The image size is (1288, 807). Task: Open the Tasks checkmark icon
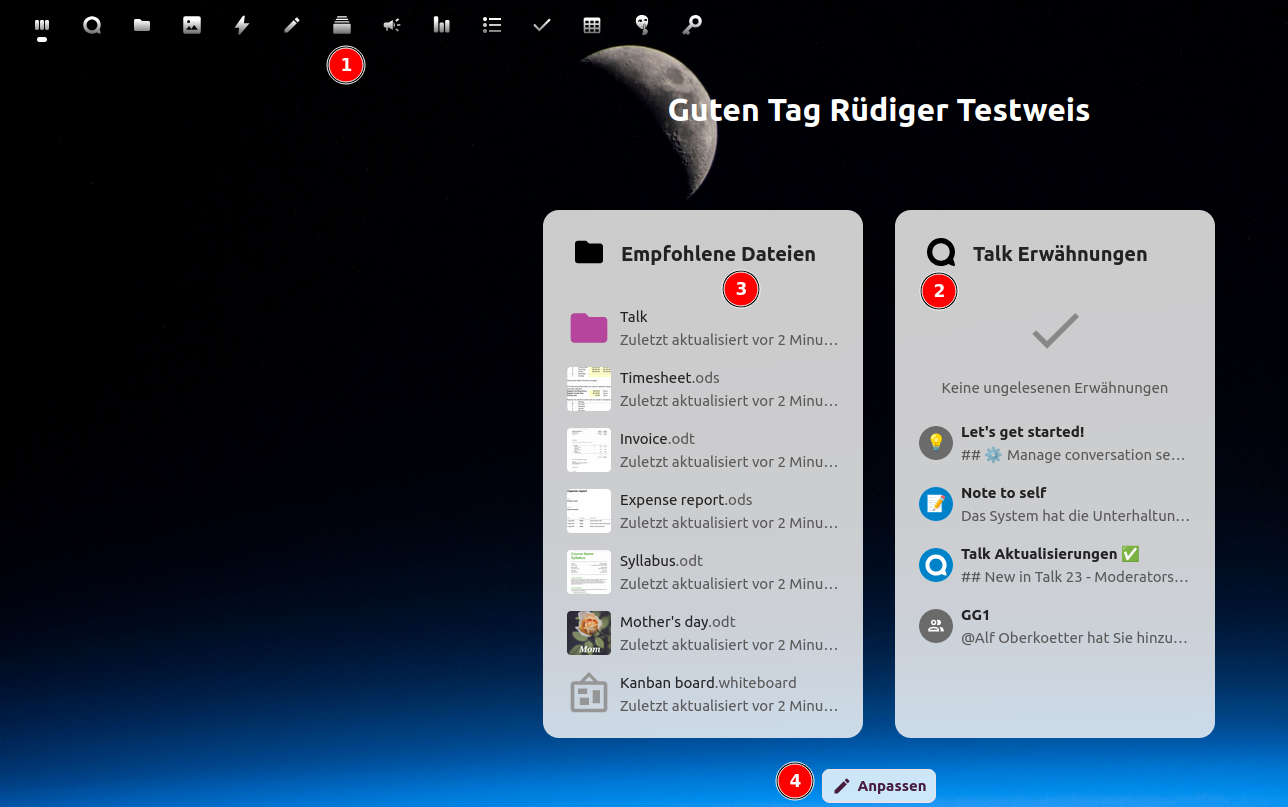click(542, 25)
